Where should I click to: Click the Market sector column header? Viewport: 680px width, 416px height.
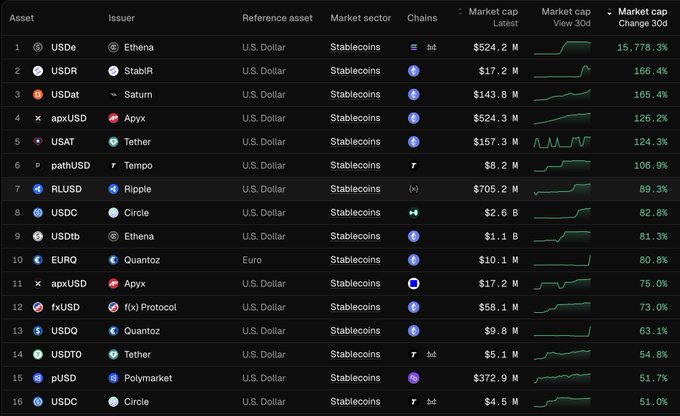click(360, 18)
